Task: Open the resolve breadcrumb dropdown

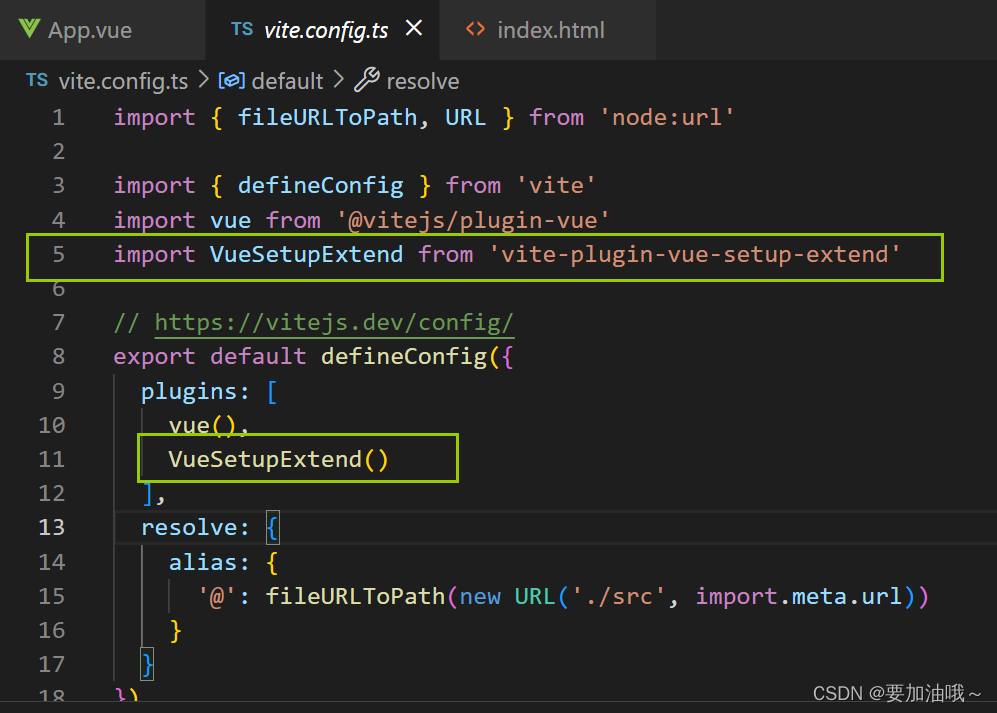Action: point(425,81)
